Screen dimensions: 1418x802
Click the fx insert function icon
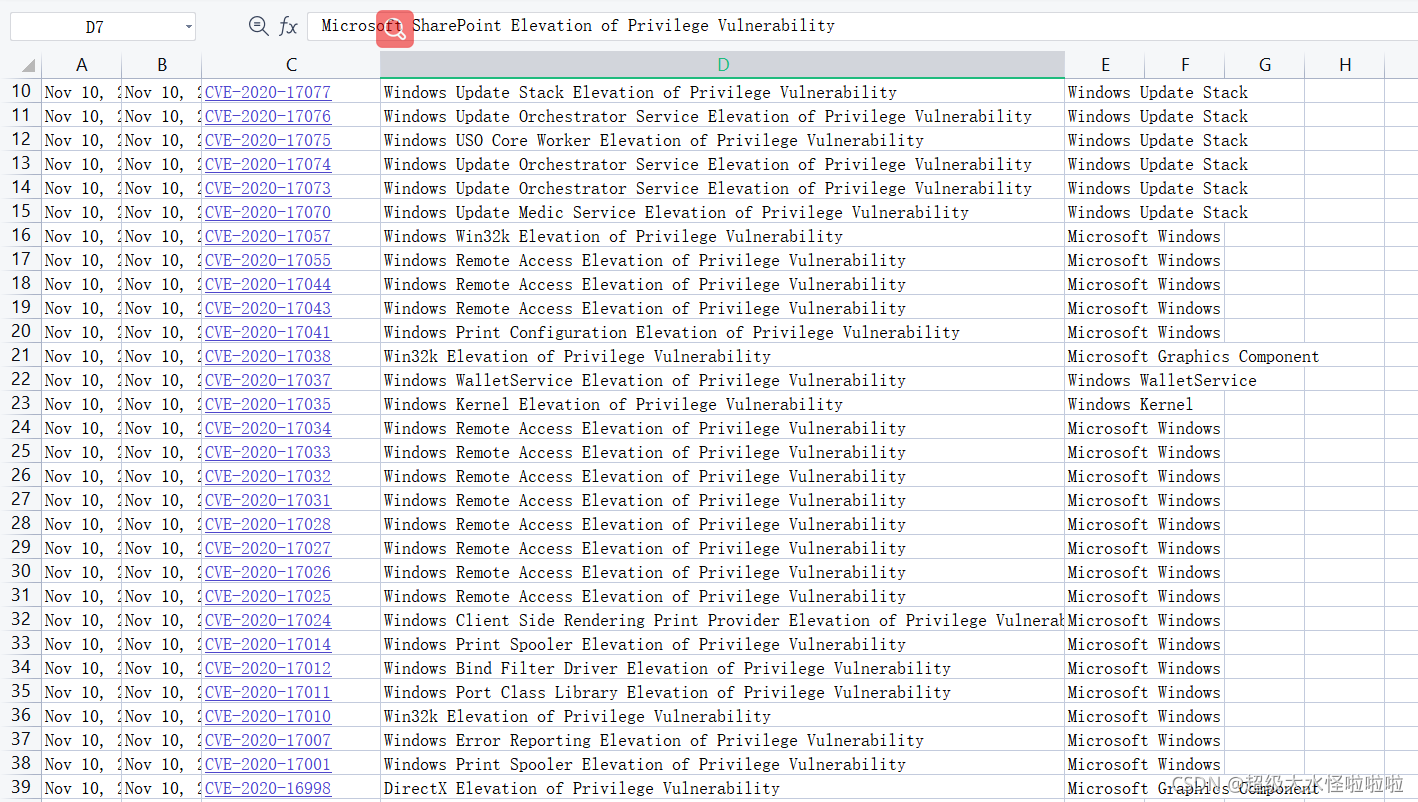(x=288, y=26)
